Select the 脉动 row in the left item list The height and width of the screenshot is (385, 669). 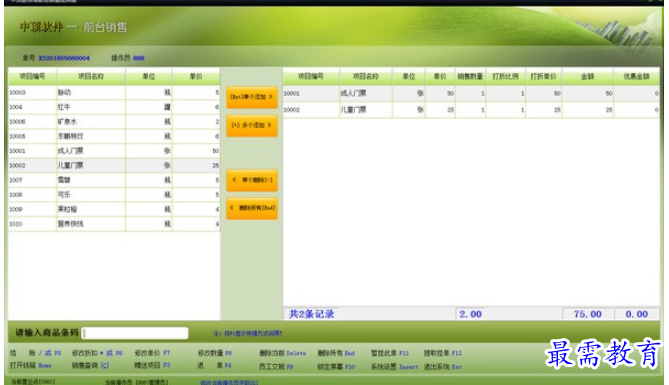pos(114,92)
